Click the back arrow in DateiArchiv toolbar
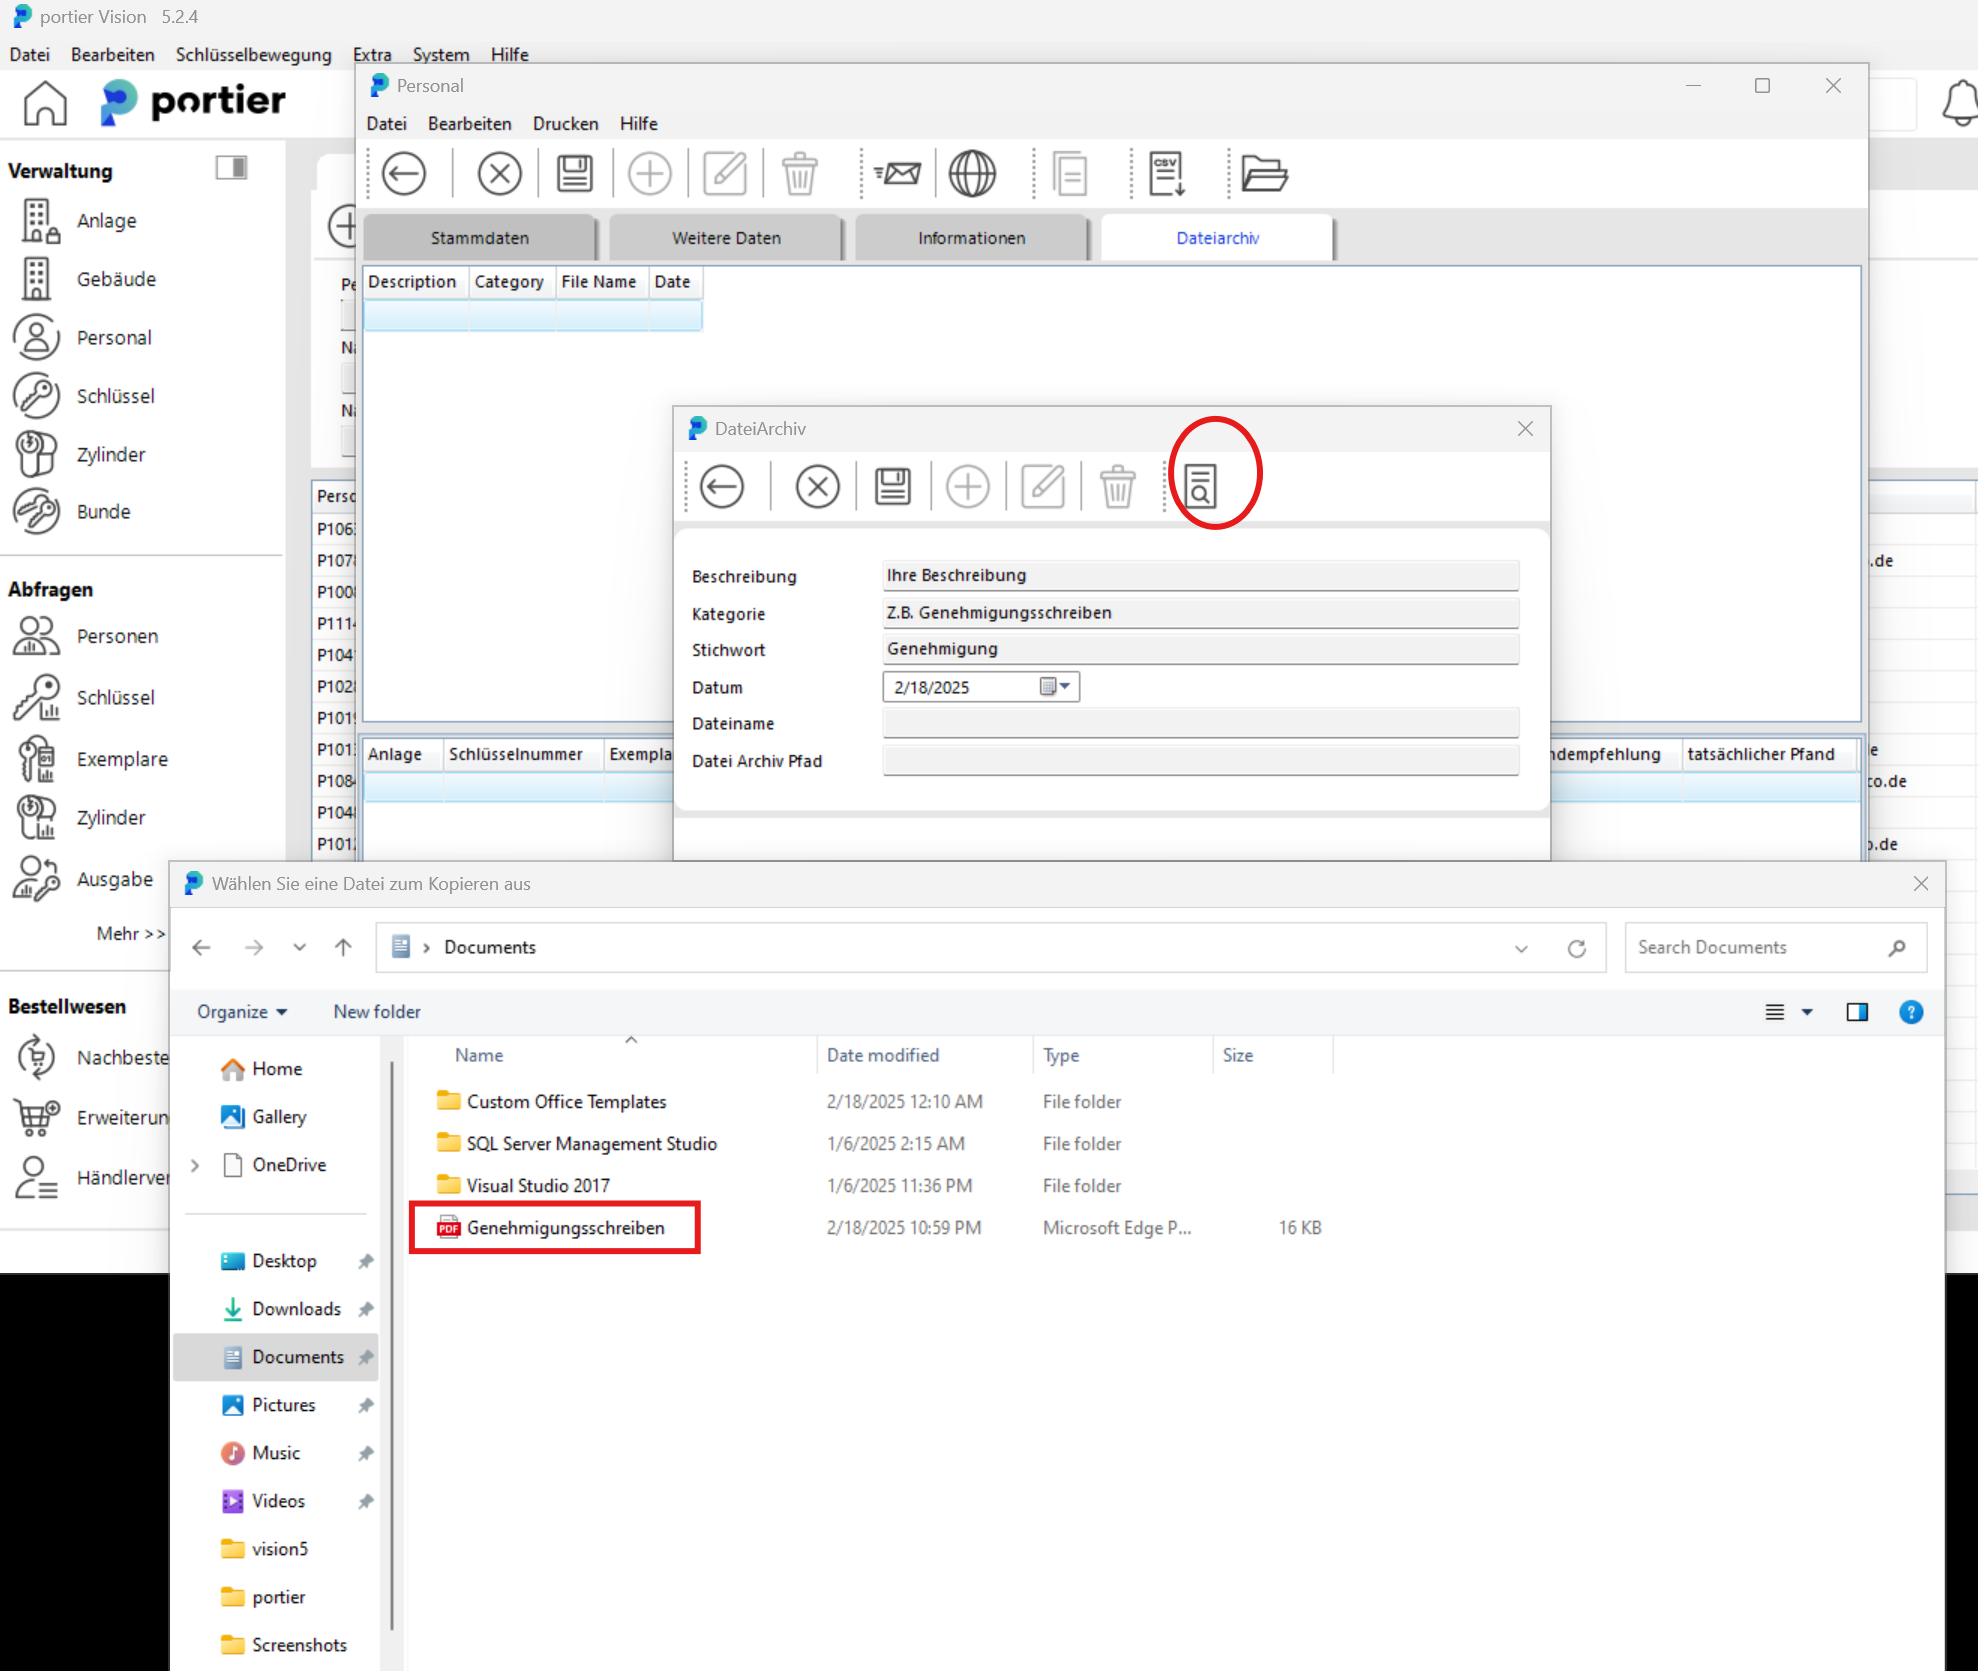The height and width of the screenshot is (1671, 1978). pyautogui.click(x=722, y=487)
